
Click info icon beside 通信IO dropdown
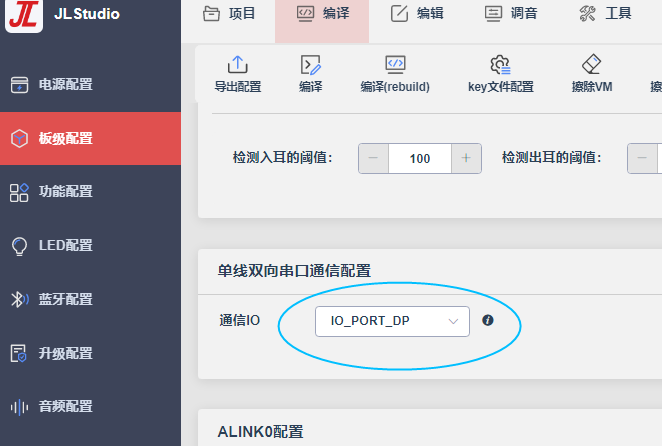(x=488, y=320)
